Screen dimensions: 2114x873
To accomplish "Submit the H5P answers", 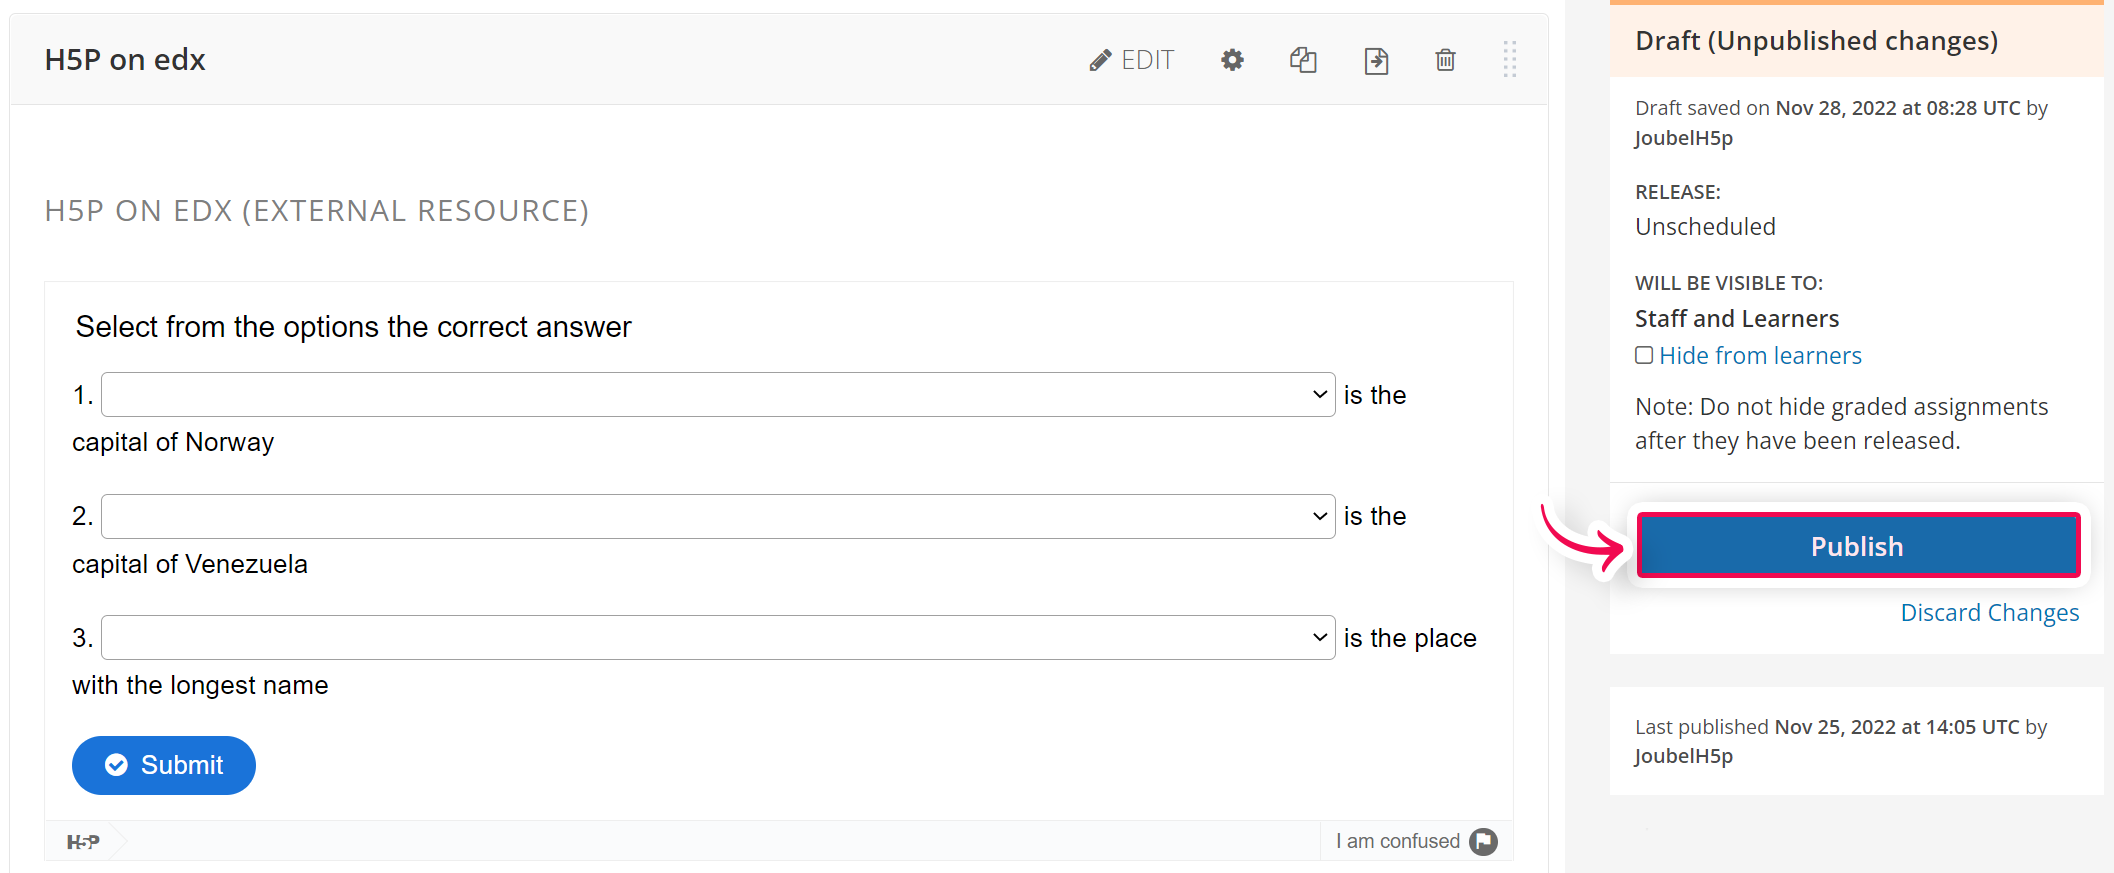I will tap(164, 765).
